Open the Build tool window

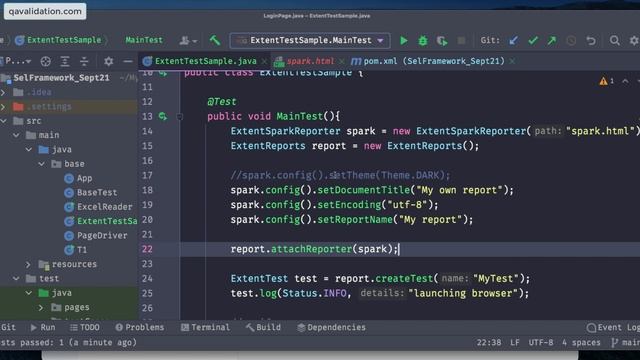pyautogui.click(x=263, y=327)
